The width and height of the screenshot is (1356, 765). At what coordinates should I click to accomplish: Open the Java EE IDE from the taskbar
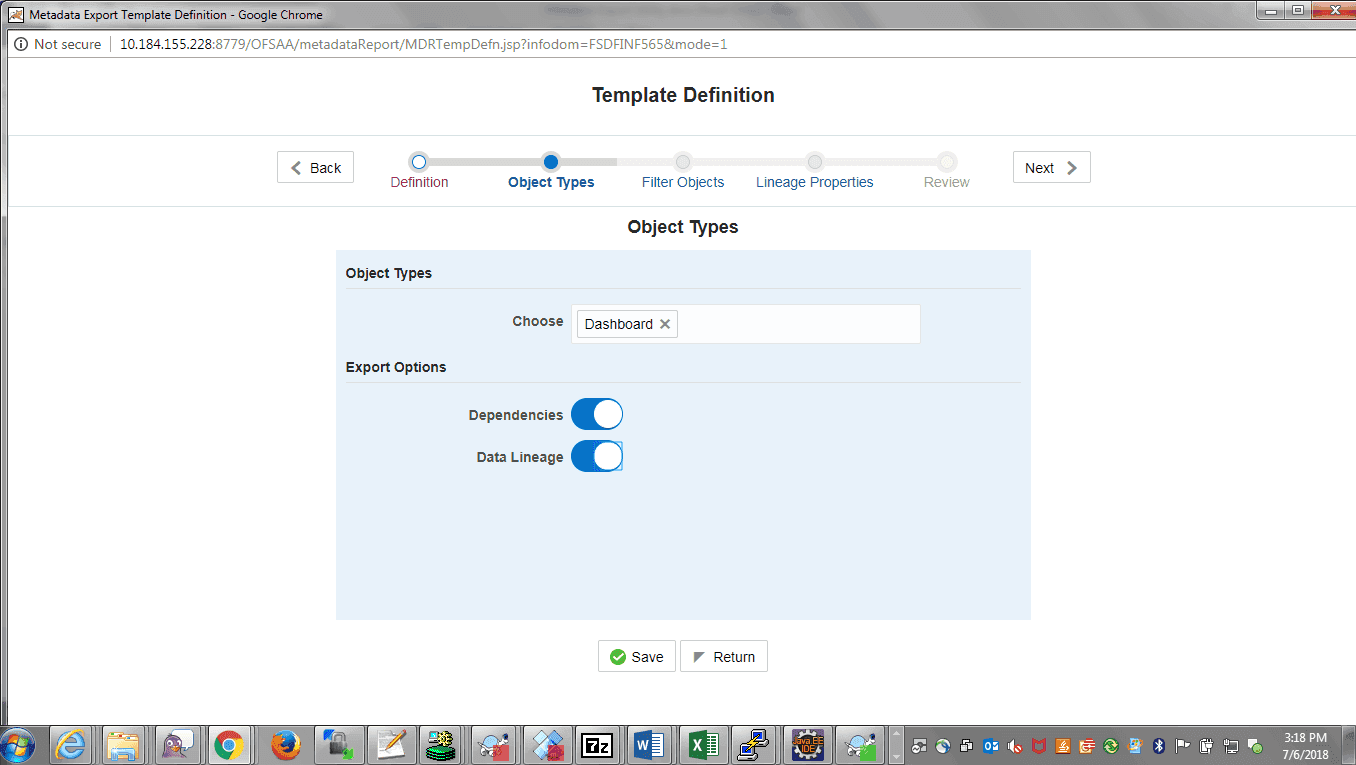coord(806,744)
